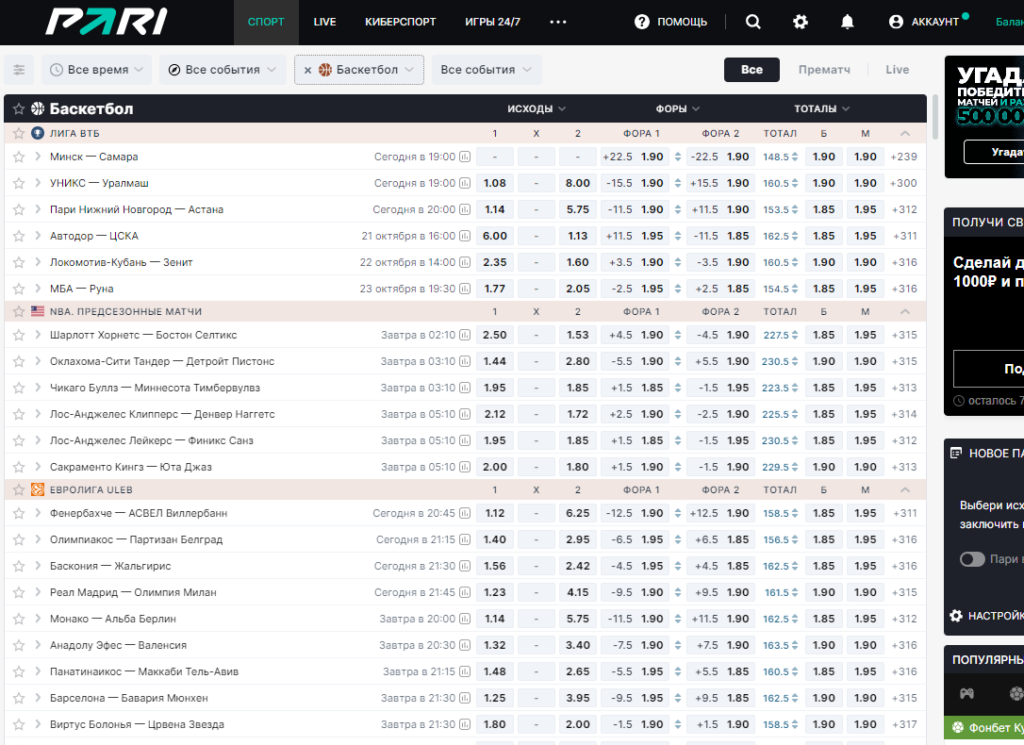Click the PARI logo
The height and width of the screenshot is (745, 1024).
coord(106,22)
